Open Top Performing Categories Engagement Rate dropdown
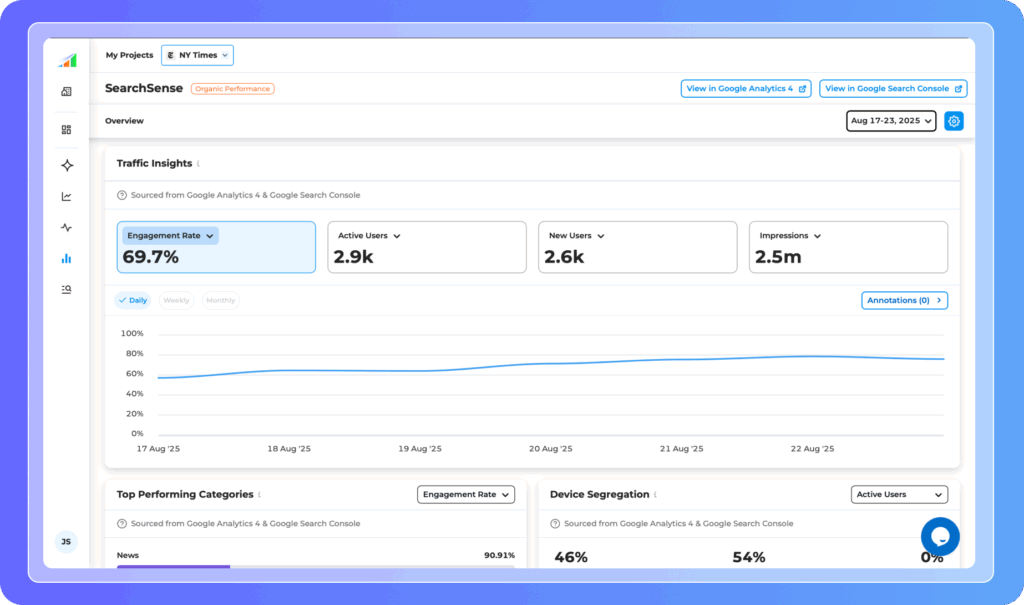 pyautogui.click(x=465, y=494)
